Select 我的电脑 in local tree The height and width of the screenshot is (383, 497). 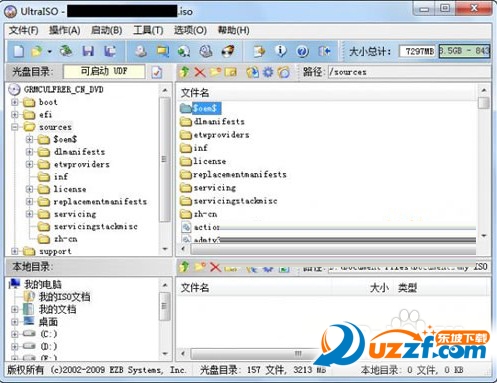43,284
